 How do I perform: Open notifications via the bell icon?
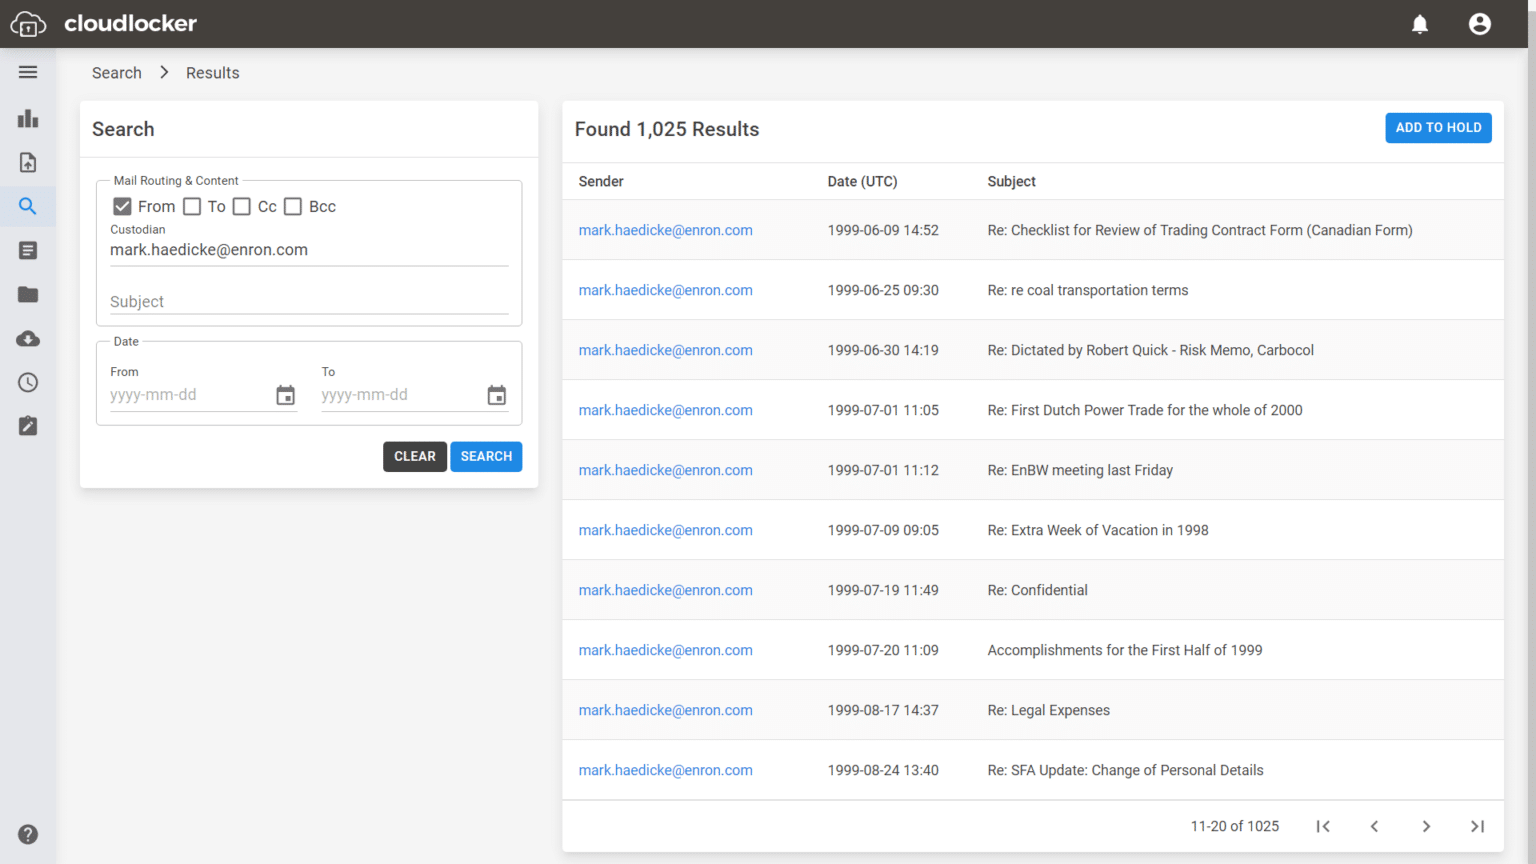1419,23
